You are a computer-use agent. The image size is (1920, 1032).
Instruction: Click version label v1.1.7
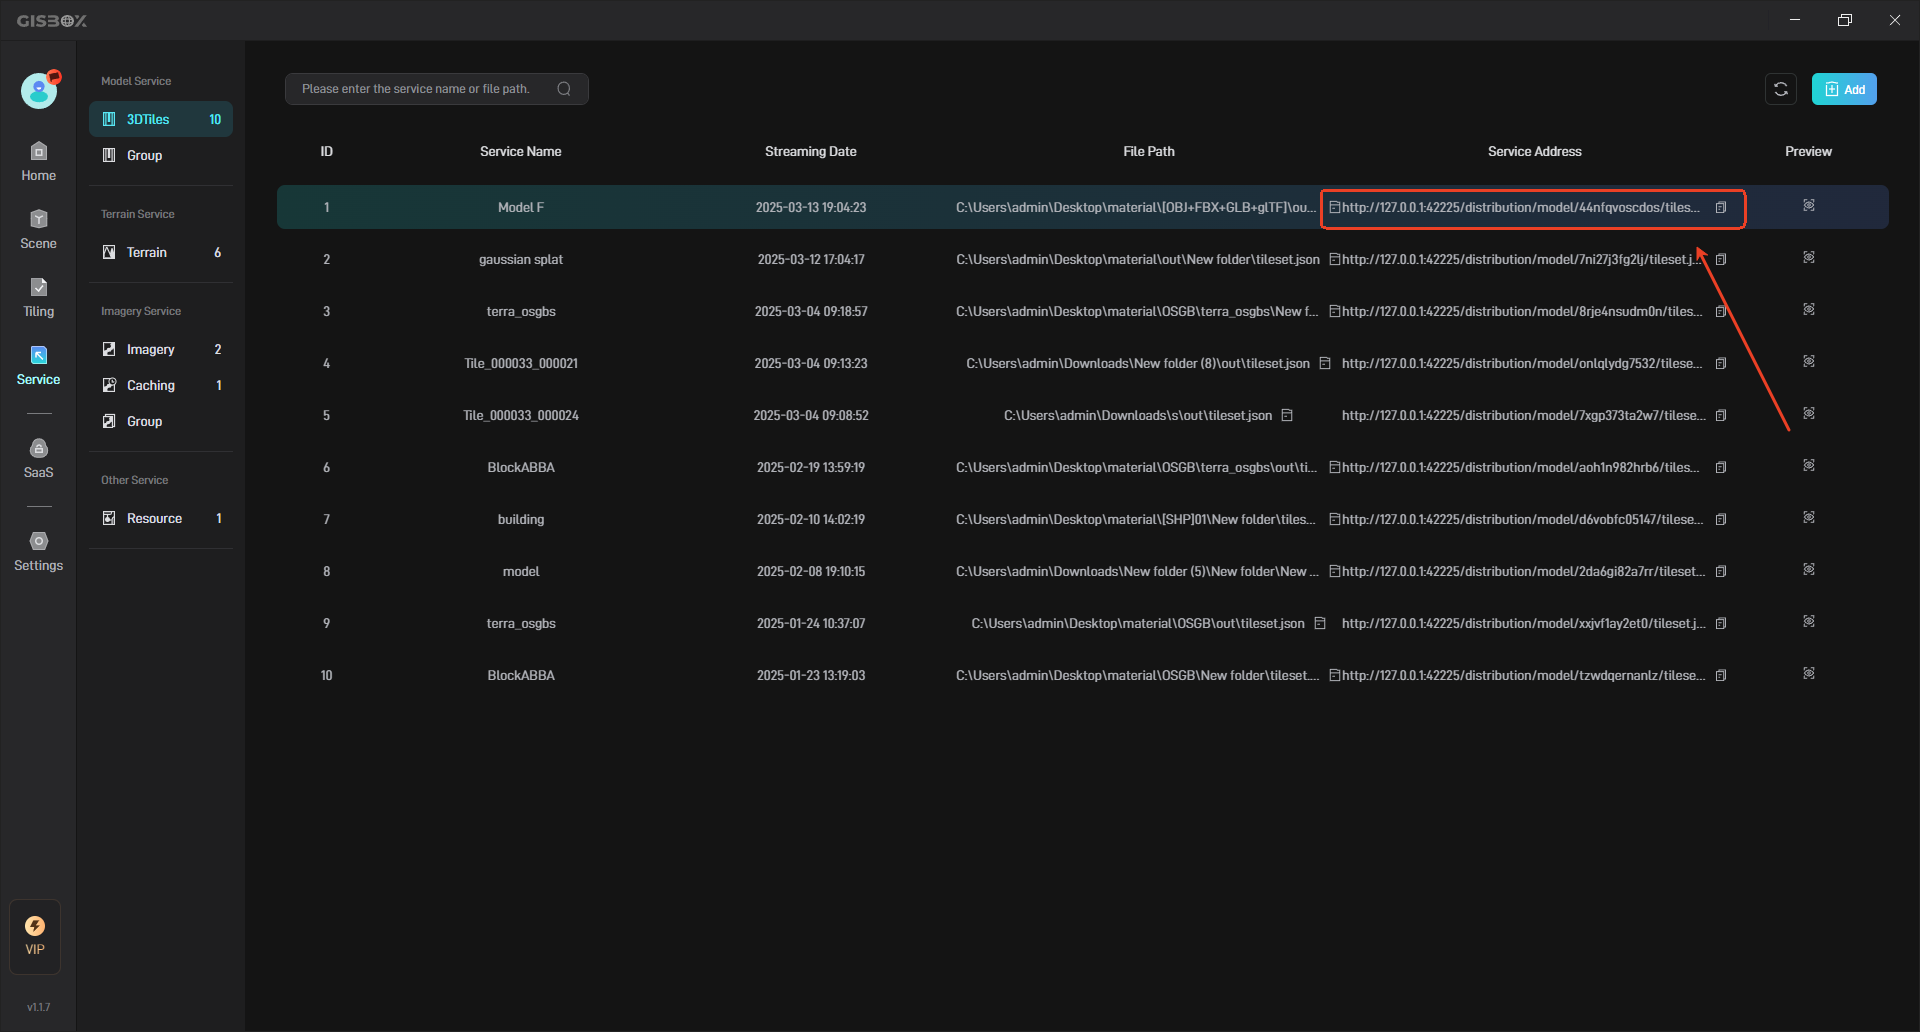tap(38, 1007)
